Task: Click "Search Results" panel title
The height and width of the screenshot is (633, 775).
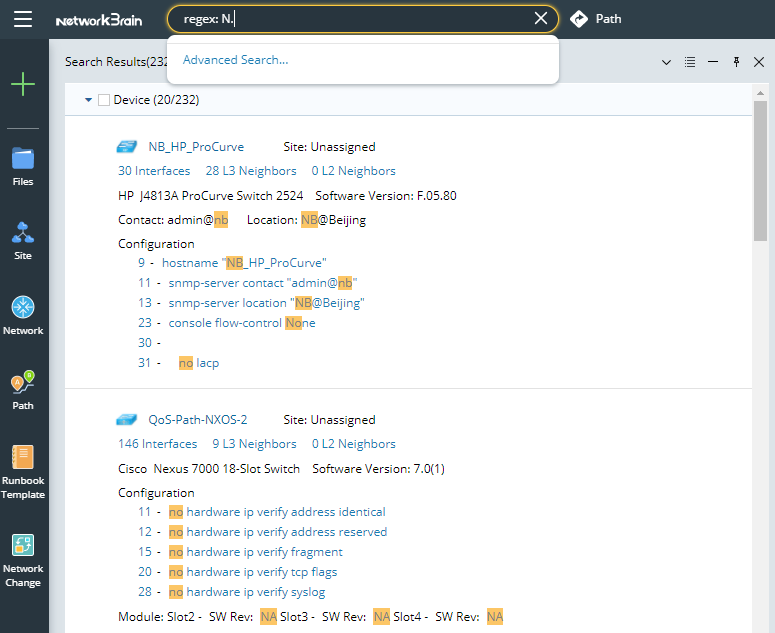Action: coord(116,62)
